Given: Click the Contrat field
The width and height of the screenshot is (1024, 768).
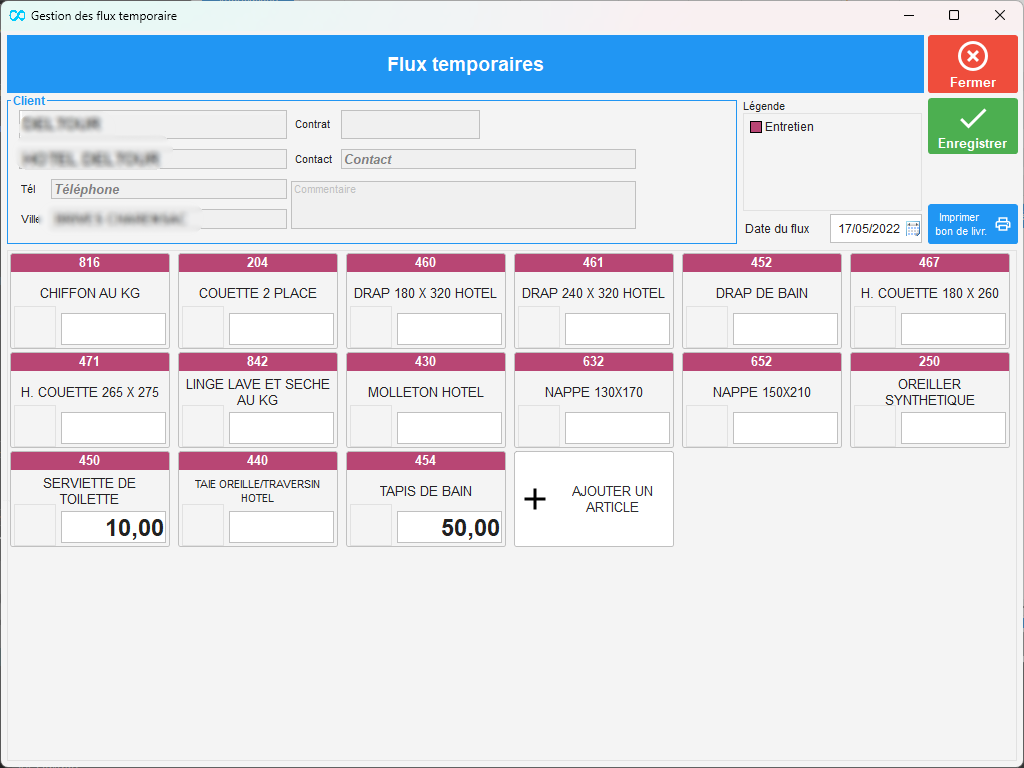Looking at the screenshot, I should point(410,124).
